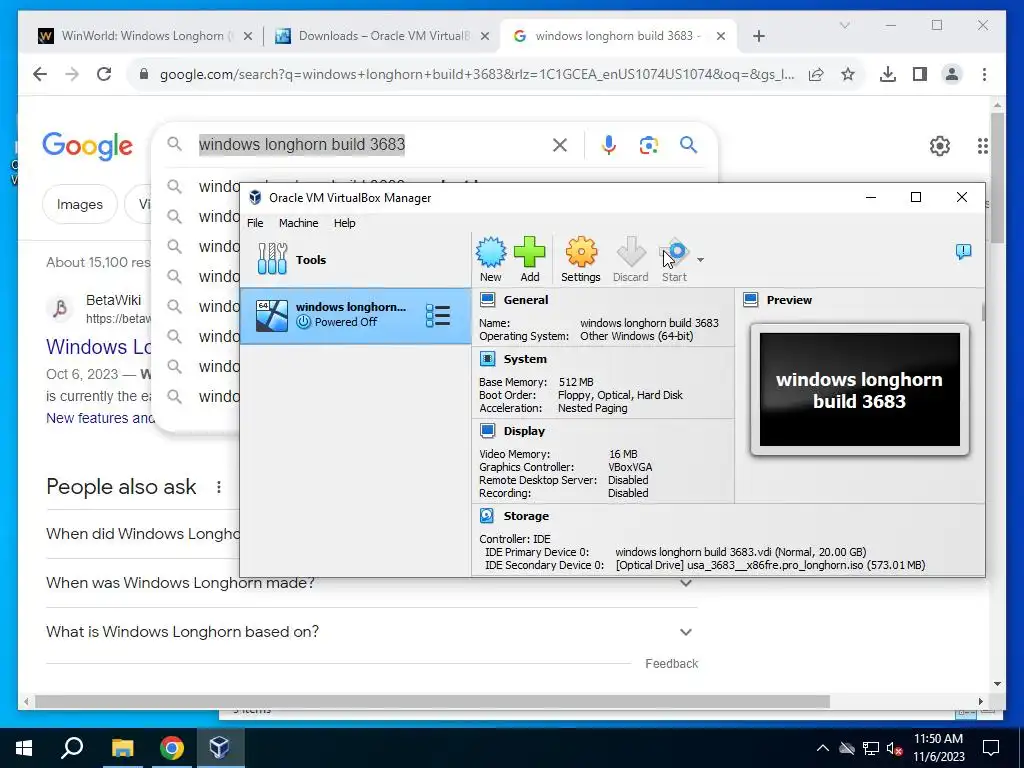The width and height of the screenshot is (1024, 768).
Task: Select the windows longhorn VM entry
Action: 356,315
